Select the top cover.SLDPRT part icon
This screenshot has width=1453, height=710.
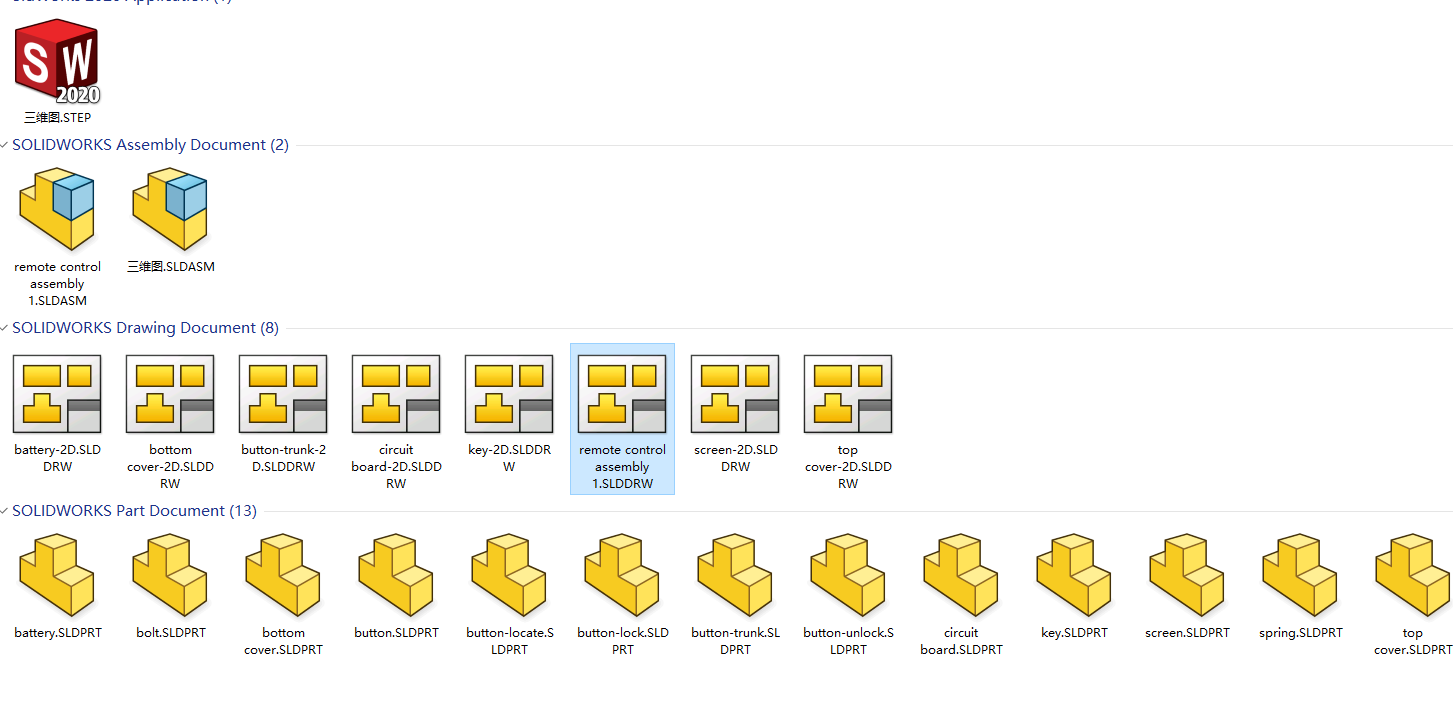(1413, 575)
